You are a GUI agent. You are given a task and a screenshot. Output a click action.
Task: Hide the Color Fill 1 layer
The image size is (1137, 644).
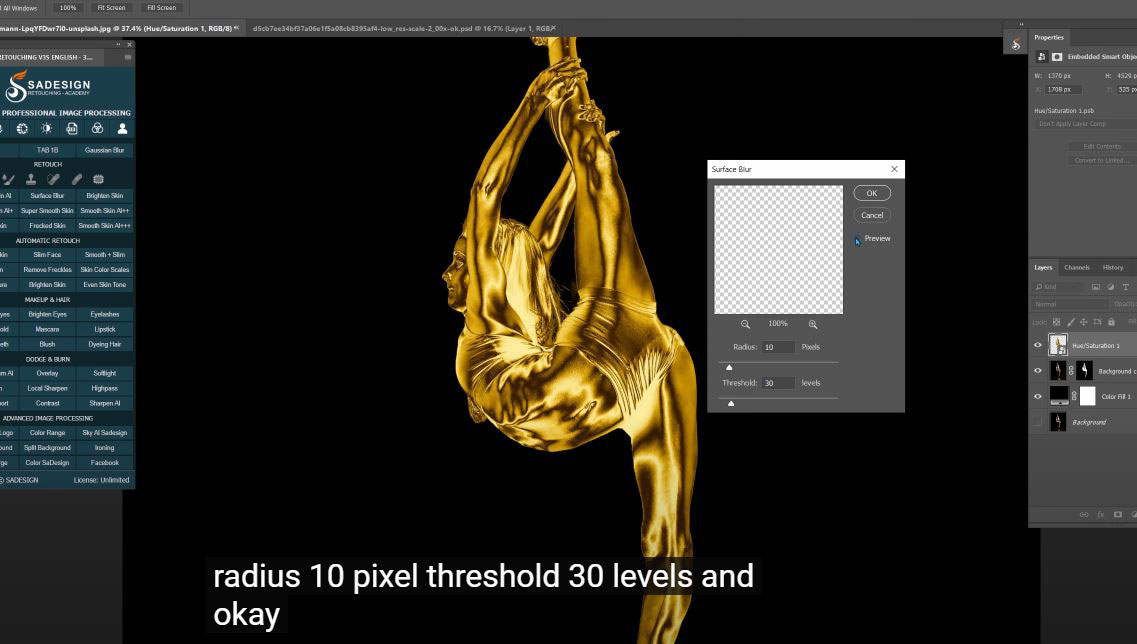click(x=1038, y=396)
